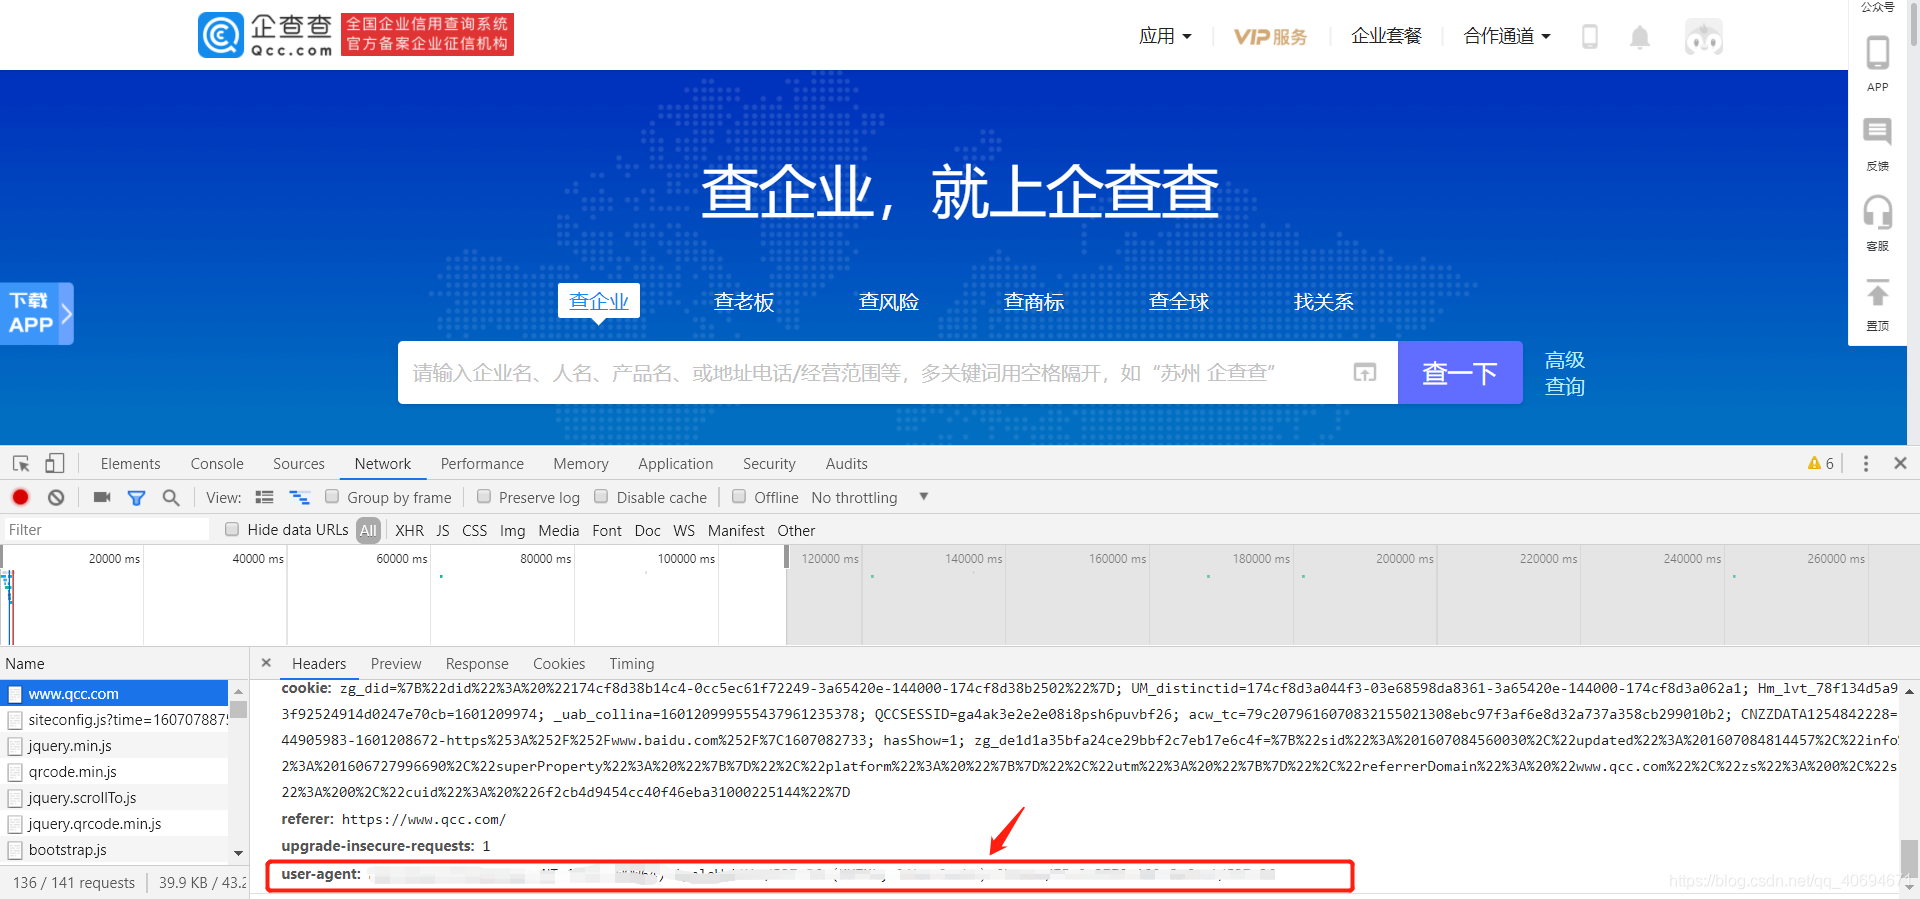Image resolution: width=1920 pixels, height=899 pixels.
Task: Open the notification bell
Action: 1640,37
